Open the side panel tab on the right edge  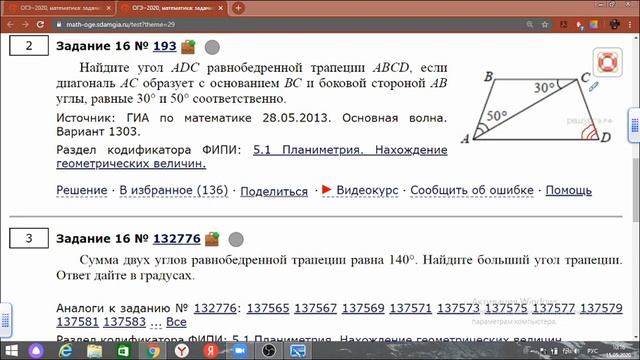634,125
